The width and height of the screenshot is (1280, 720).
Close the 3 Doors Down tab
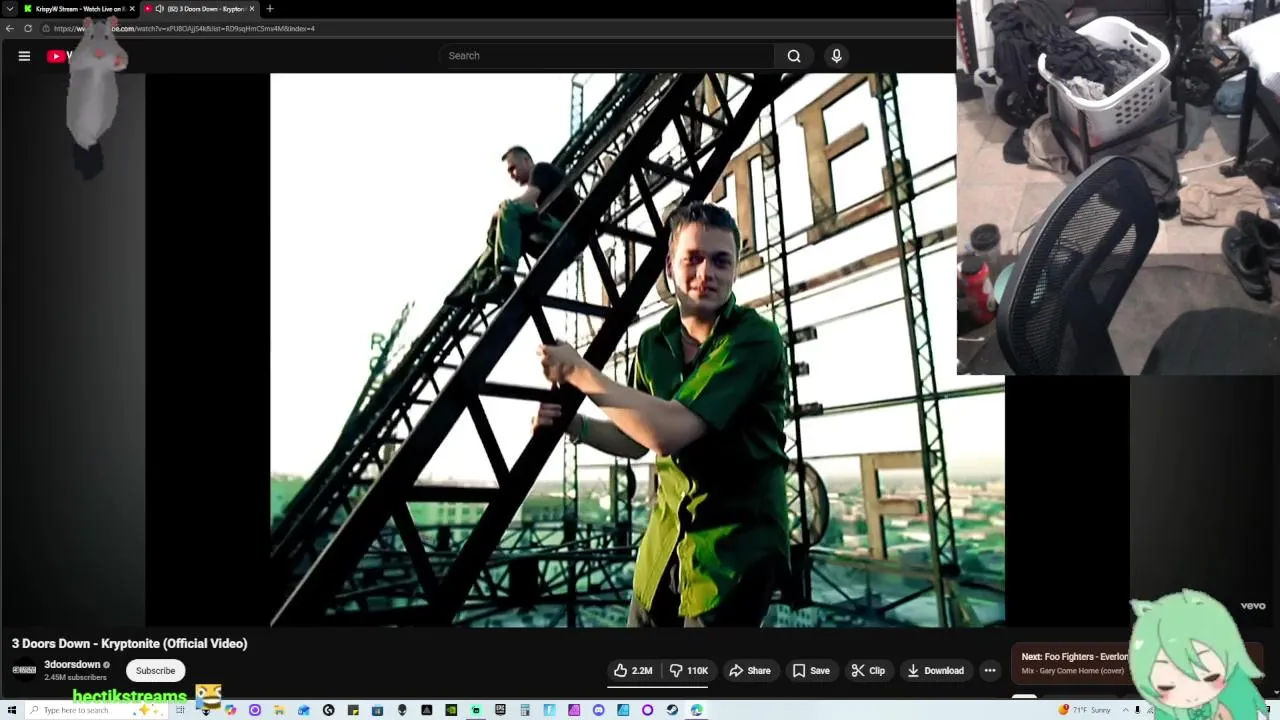click(251, 9)
